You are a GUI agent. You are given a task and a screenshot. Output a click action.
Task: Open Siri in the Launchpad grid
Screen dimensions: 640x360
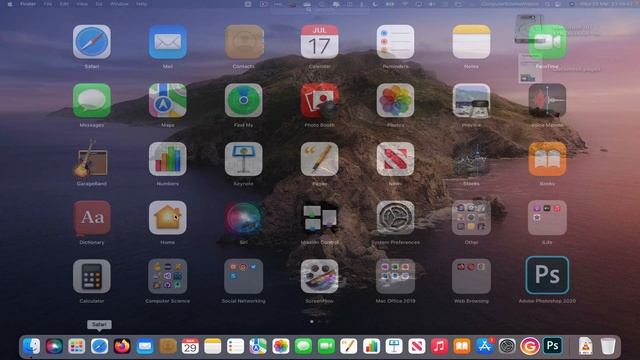click(x=243, y=218)
